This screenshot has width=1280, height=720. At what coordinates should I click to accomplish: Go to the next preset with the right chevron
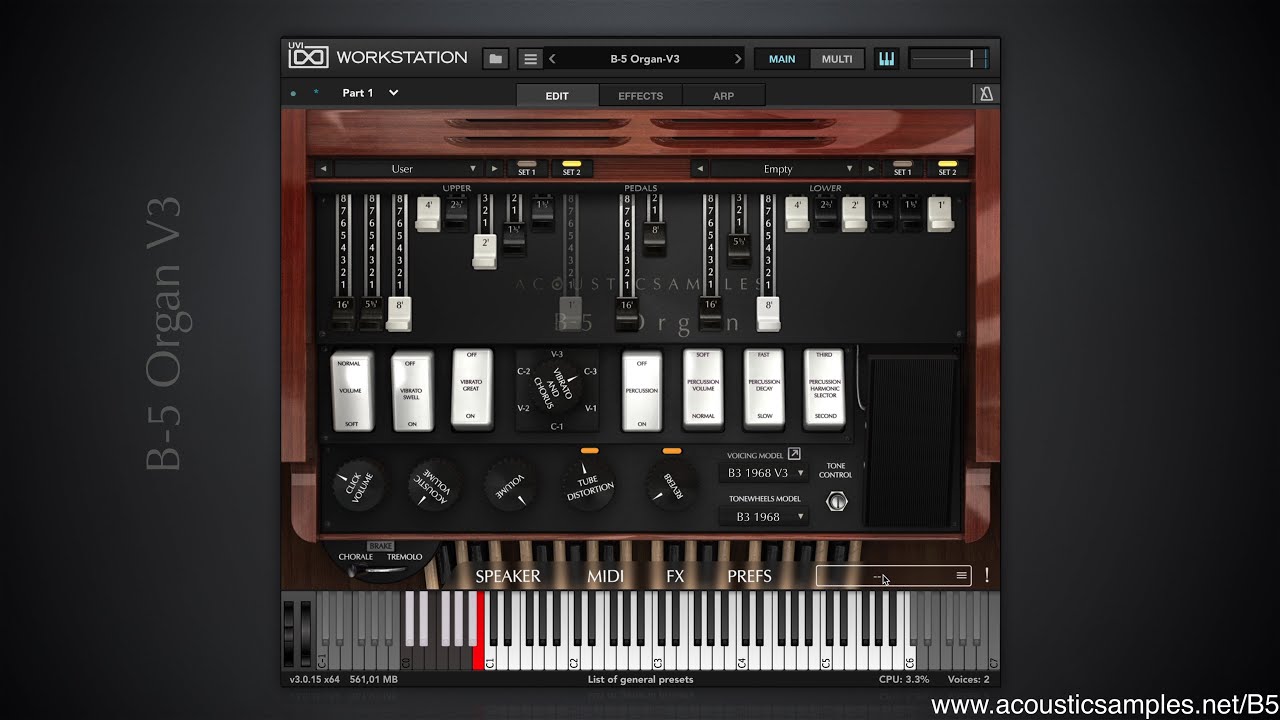point(738,59)
